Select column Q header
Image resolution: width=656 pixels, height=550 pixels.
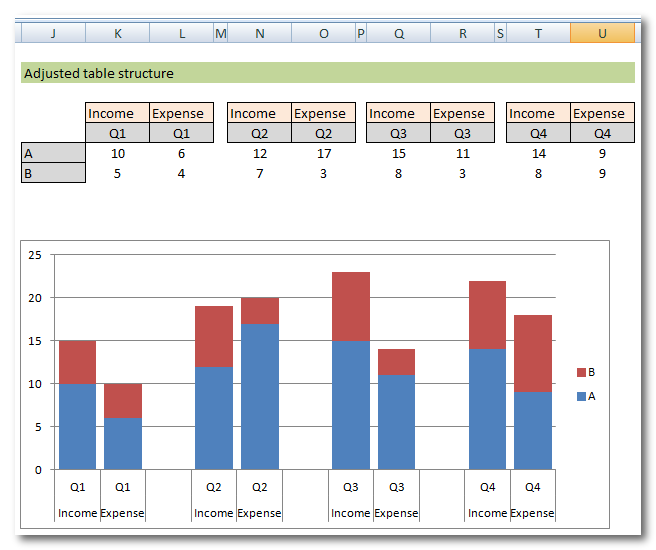pos(399,34)
